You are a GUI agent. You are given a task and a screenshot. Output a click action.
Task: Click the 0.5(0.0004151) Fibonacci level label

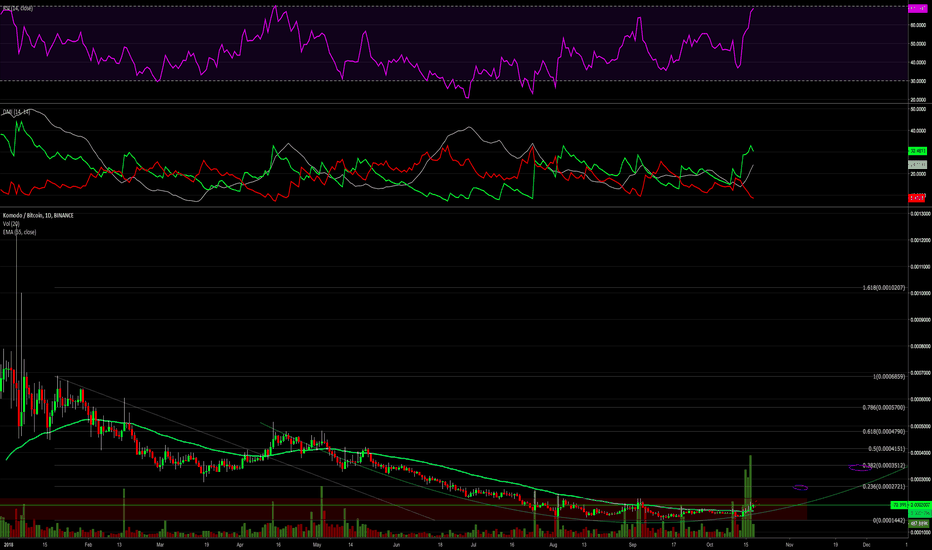click(886, 449)
